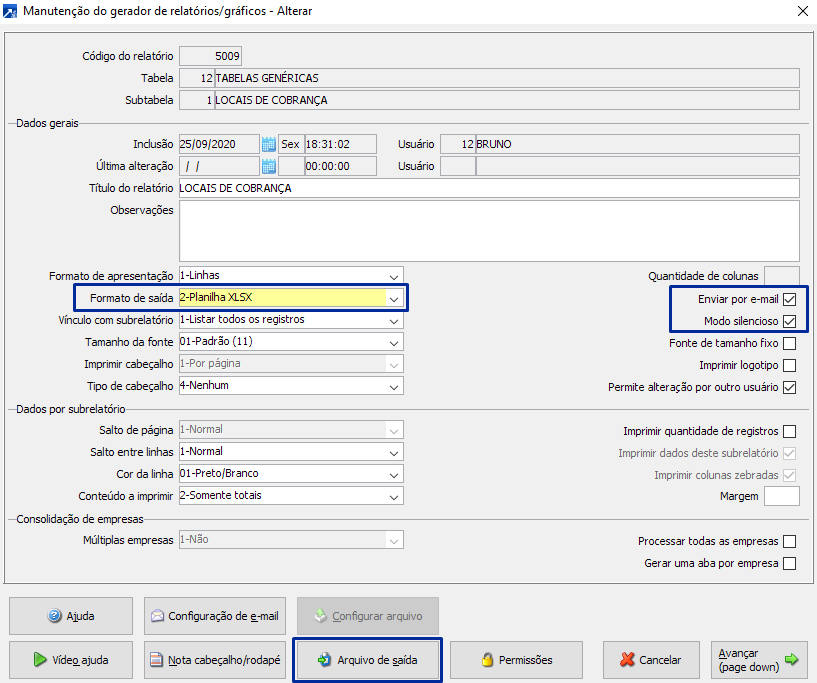
Task: Enable Fonte de tamanho fixo
Action: pyautogui.click(x=790, y=343)
